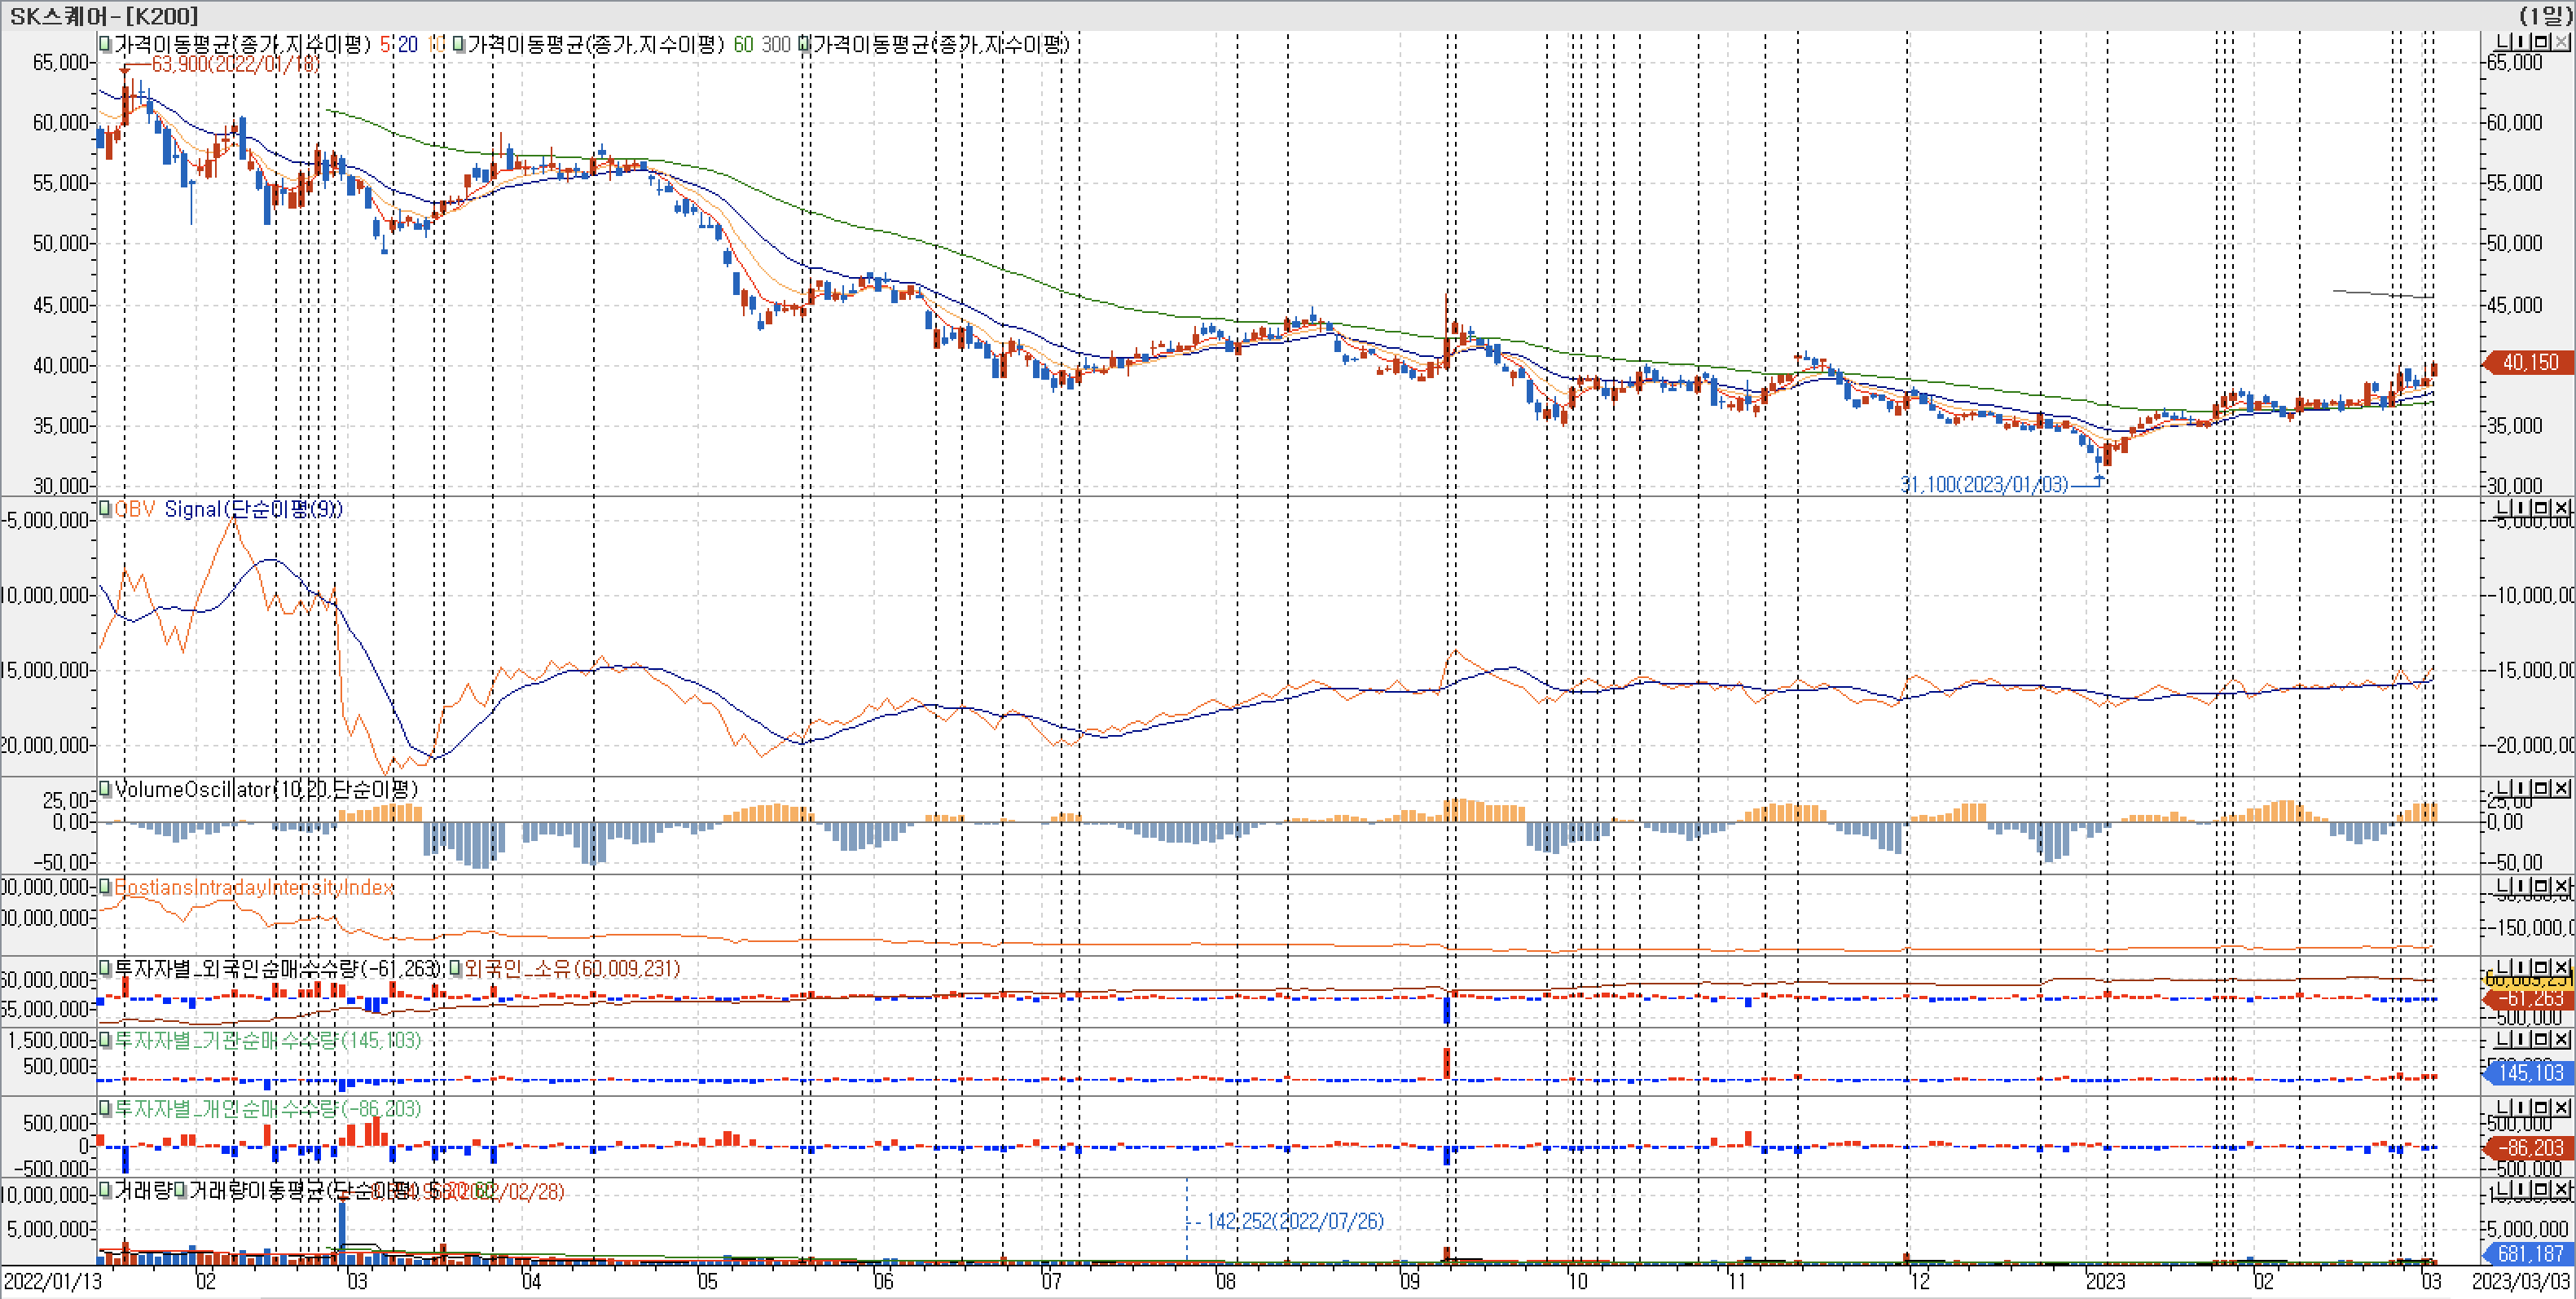The width and height of the screenshot is (2576, 1299).
Task: Click the red 40,150 current price tag
Action: 2529,362
